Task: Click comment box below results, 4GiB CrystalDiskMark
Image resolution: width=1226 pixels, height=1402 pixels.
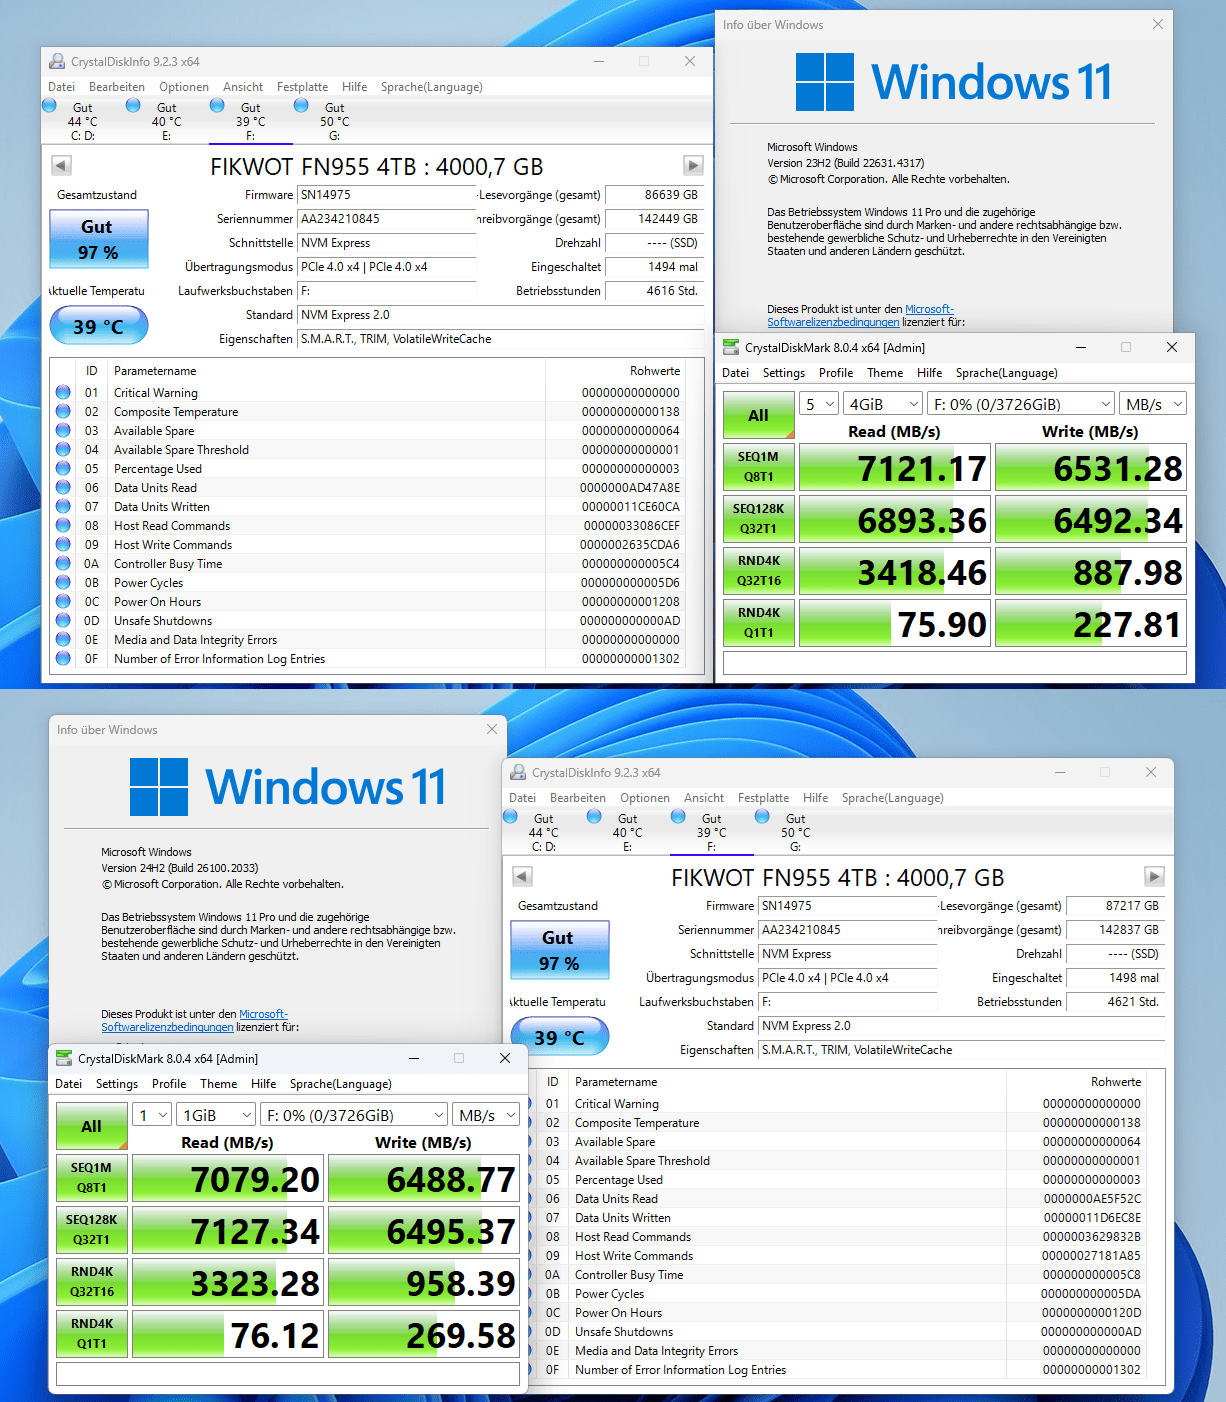Action: pos(955,663)
